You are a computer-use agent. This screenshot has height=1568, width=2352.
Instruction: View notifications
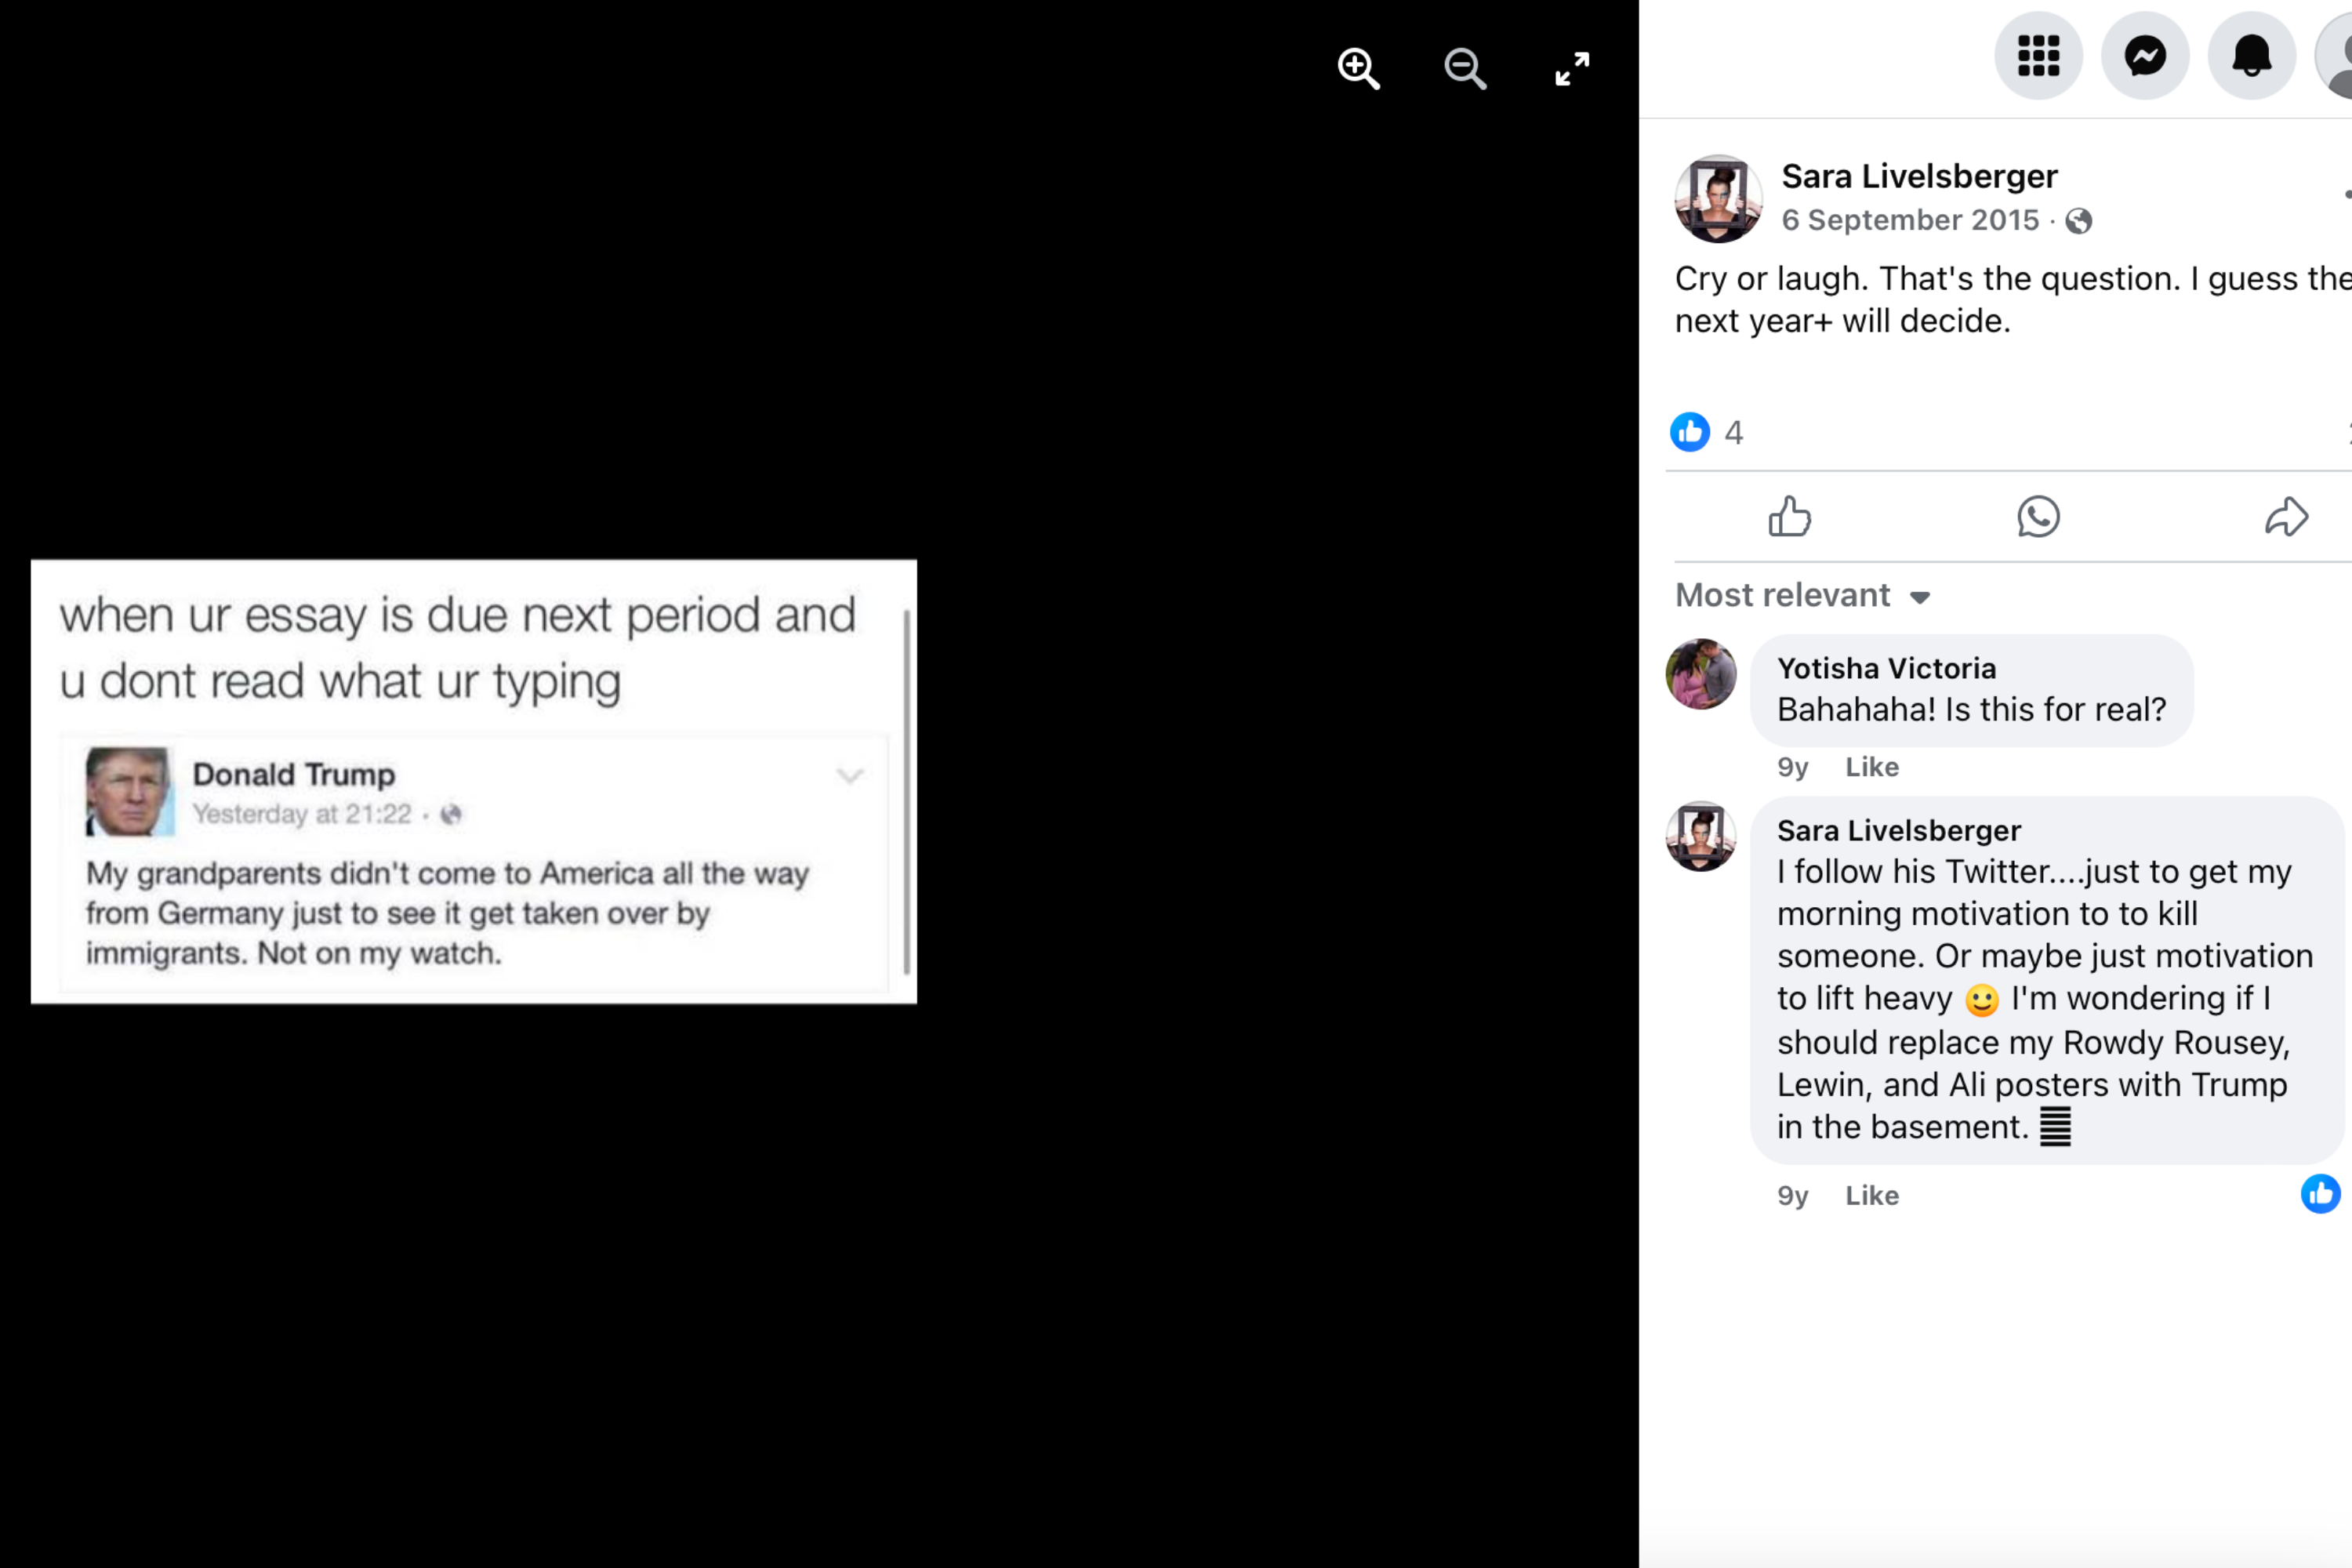coord(2251,56)
